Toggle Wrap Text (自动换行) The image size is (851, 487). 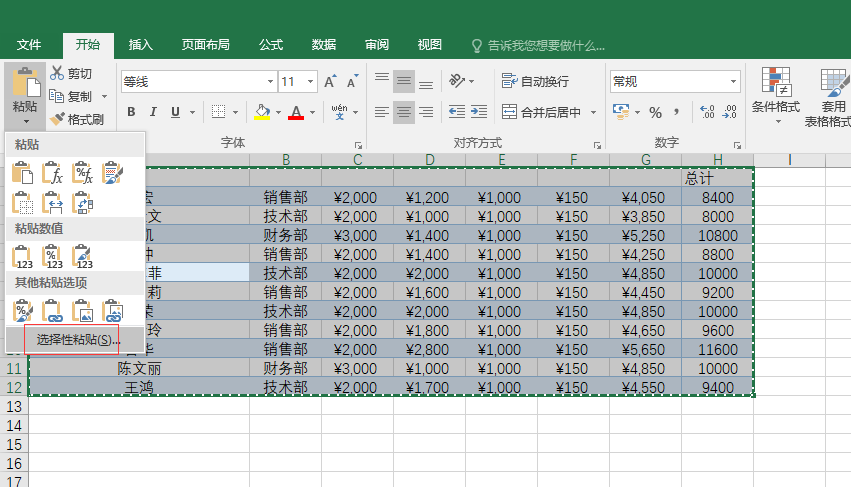[x=535, y=82]
